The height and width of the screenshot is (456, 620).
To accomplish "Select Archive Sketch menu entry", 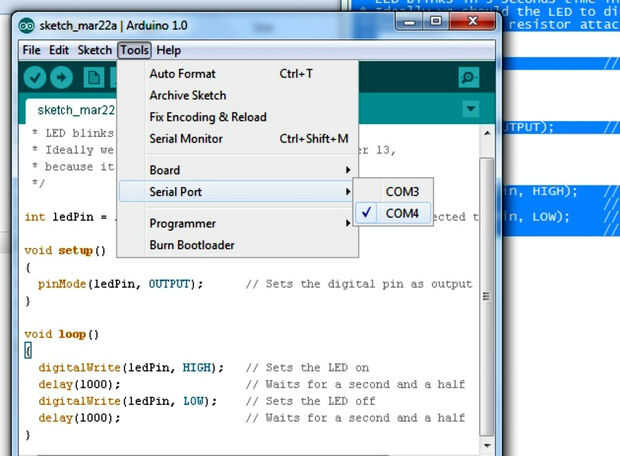I will coord(238,95).
